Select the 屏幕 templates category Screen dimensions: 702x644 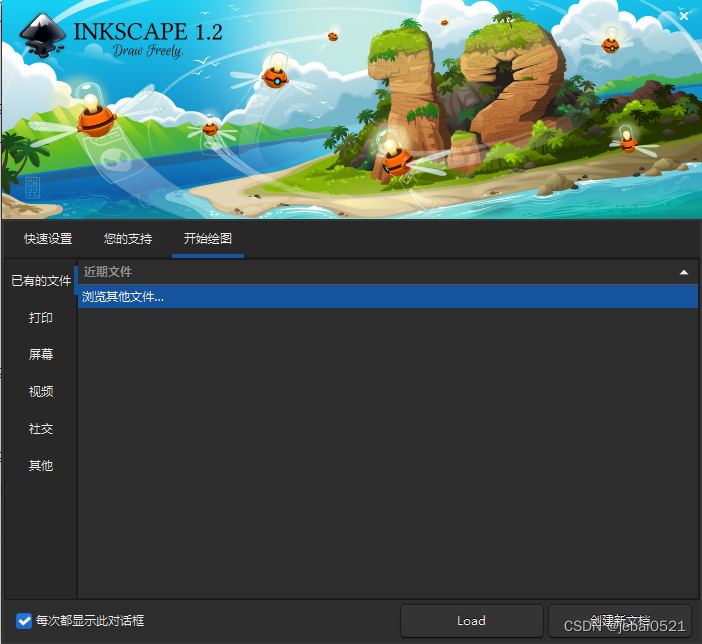click(x=41, y=355)
